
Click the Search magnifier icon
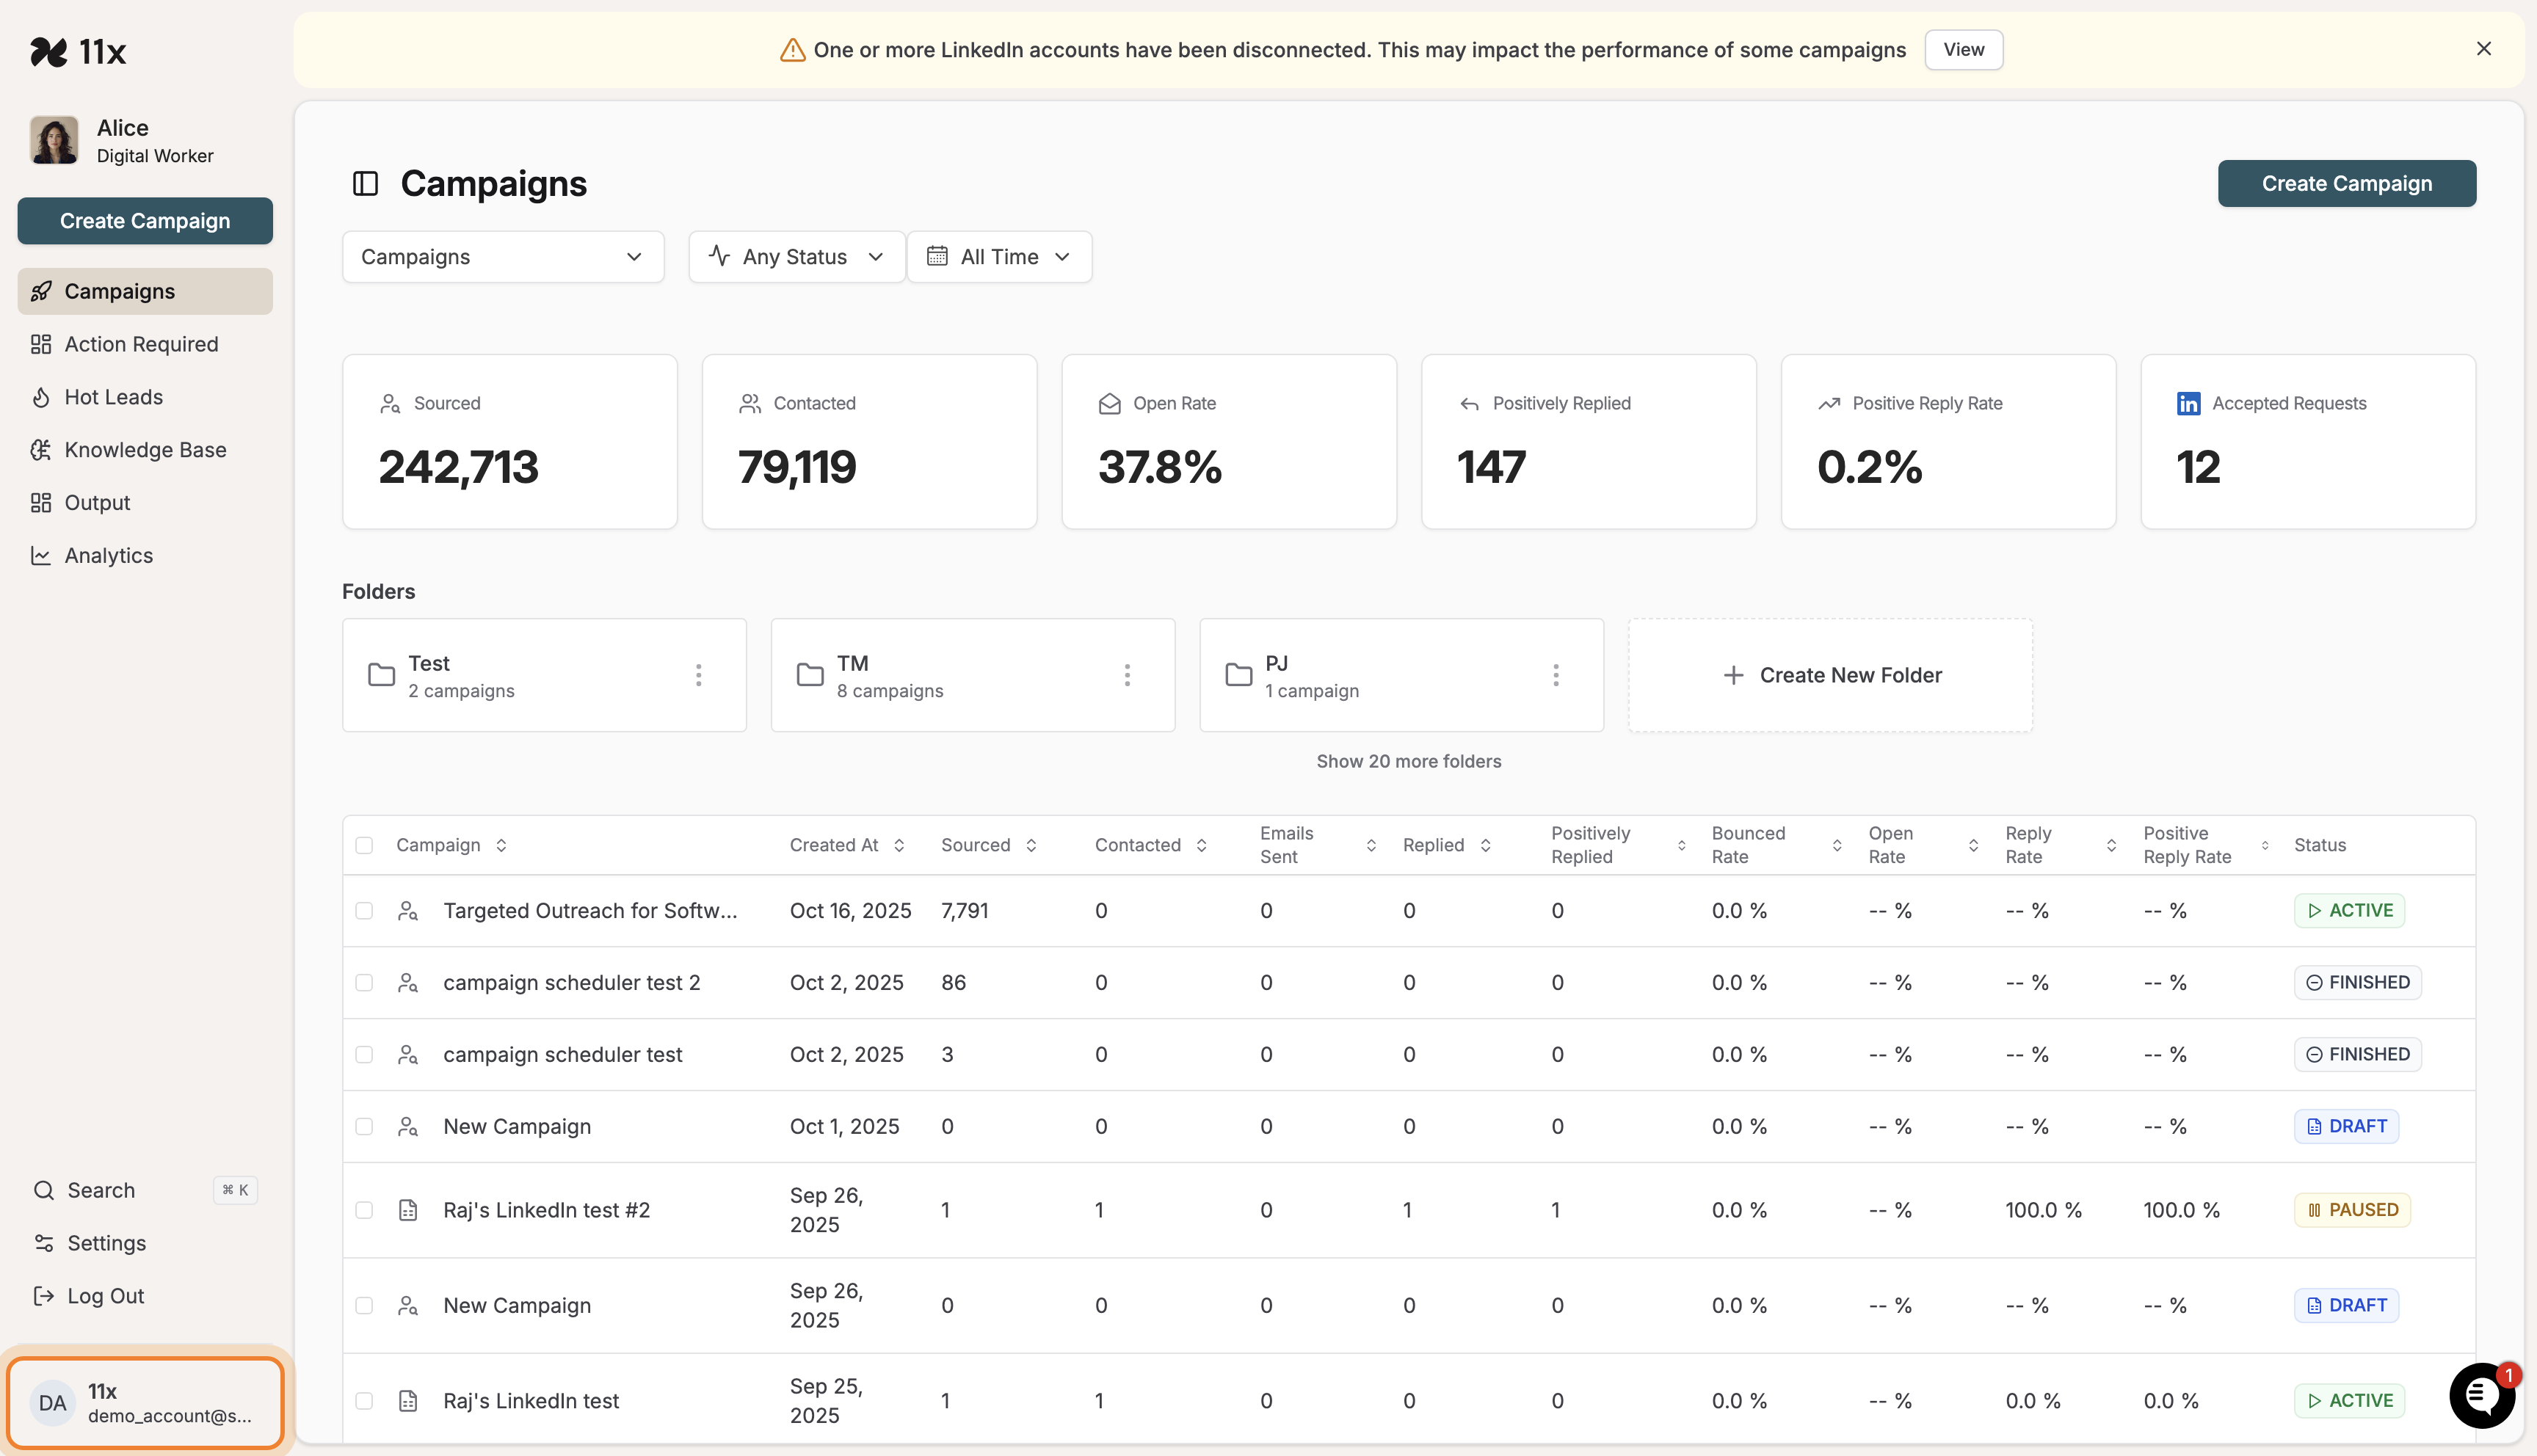[43, 1190]
